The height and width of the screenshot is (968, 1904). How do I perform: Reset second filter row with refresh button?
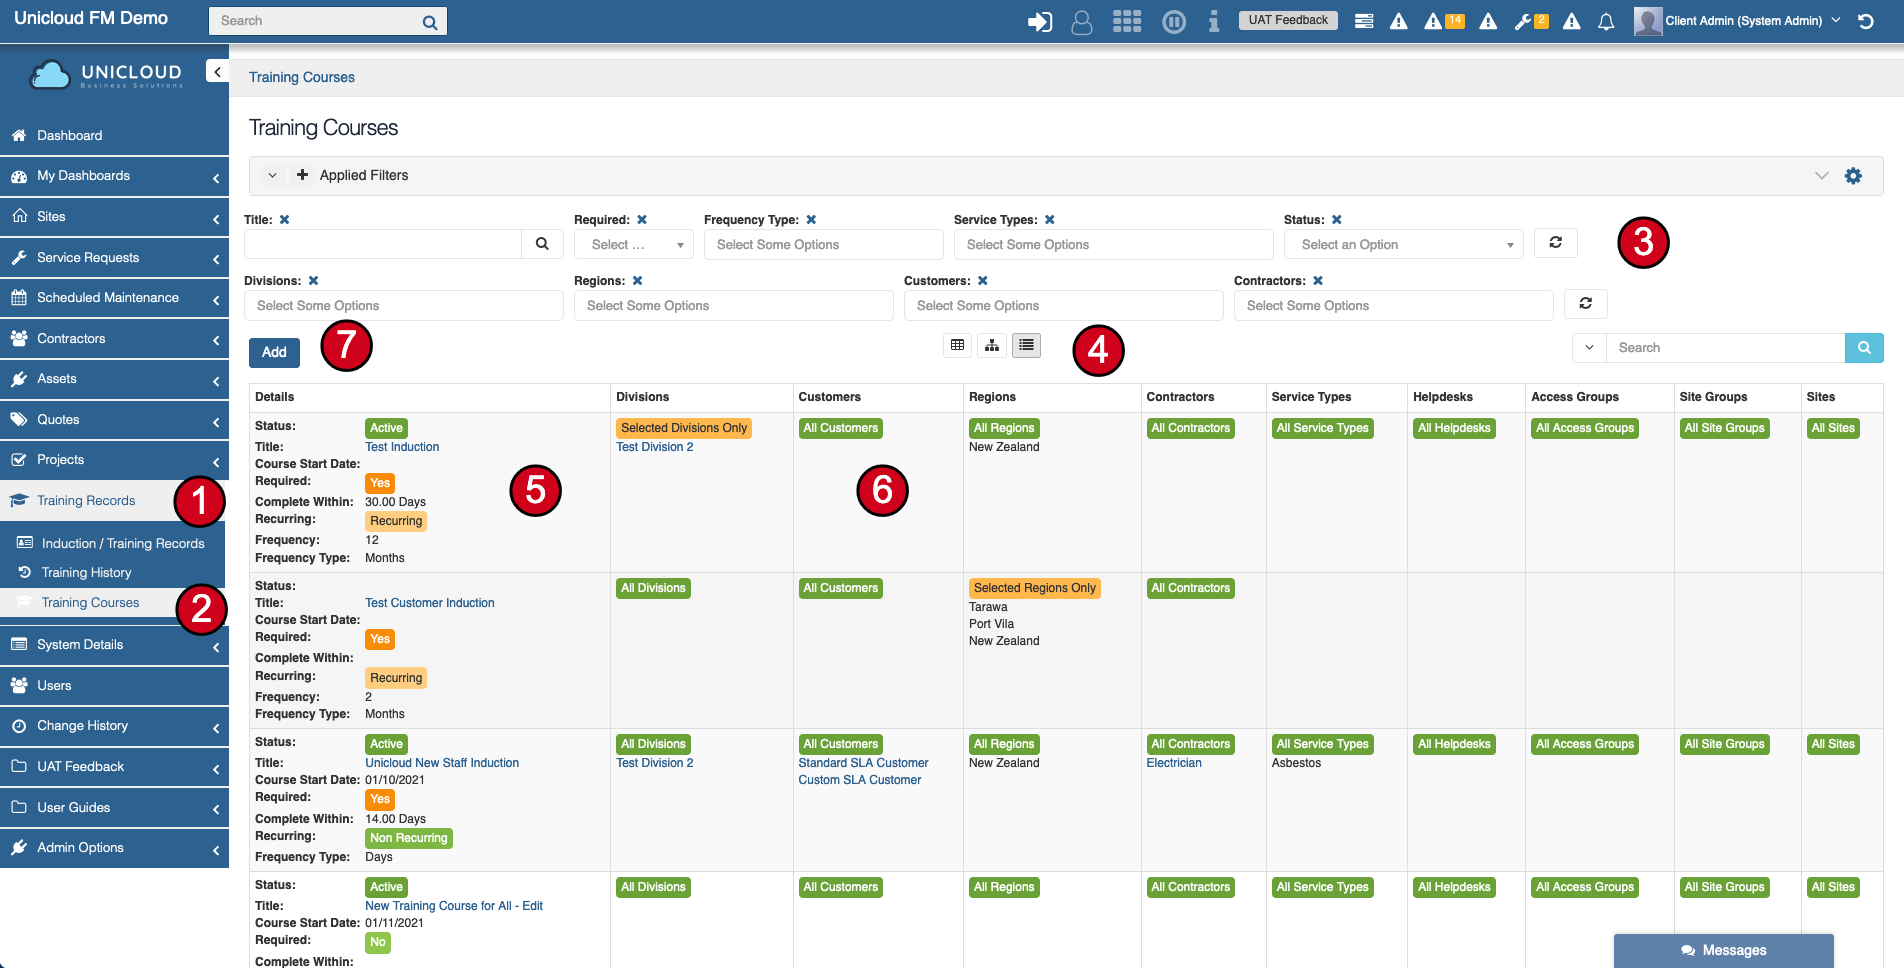click(1586, 304)
